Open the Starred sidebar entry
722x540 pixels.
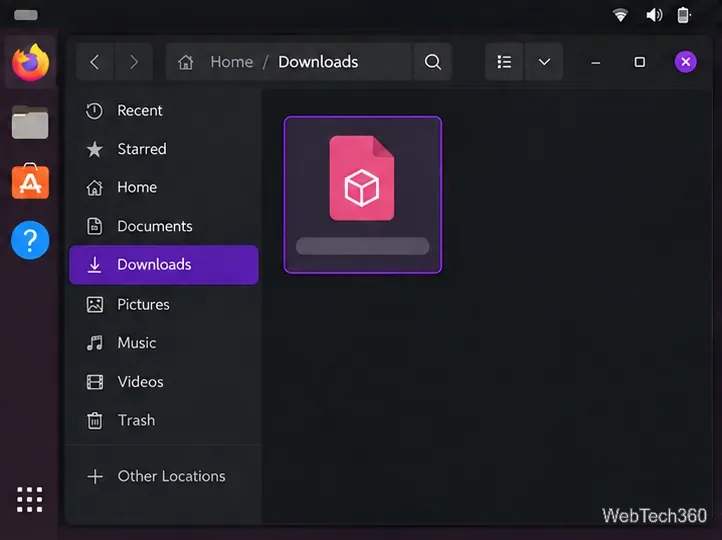(x=163, y=149)
